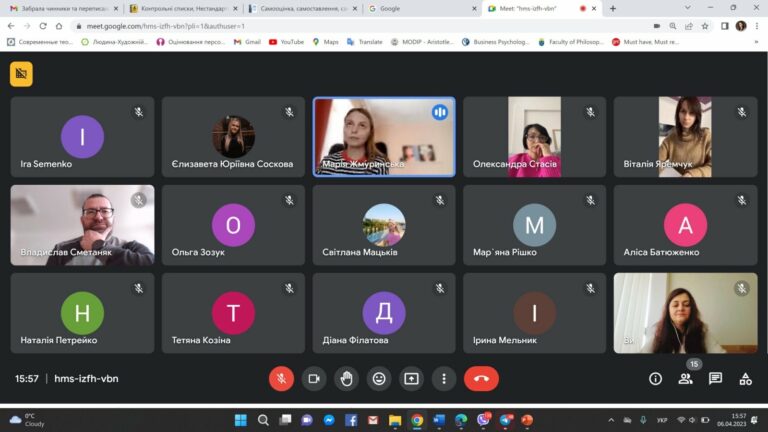Click the bookmark star in address bar
The width and height of the screenshot is (768, 432).
click(x=705, y=26)
